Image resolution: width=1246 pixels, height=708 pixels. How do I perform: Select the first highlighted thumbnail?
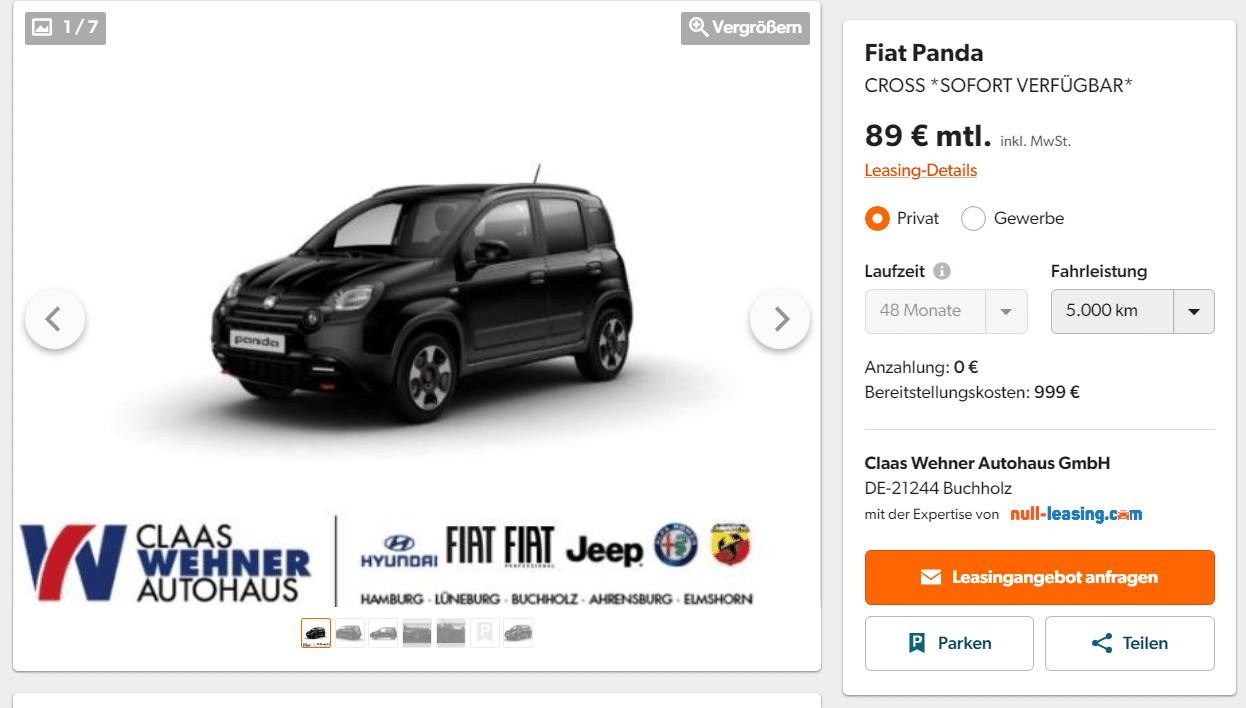click(x=316, y=633)
